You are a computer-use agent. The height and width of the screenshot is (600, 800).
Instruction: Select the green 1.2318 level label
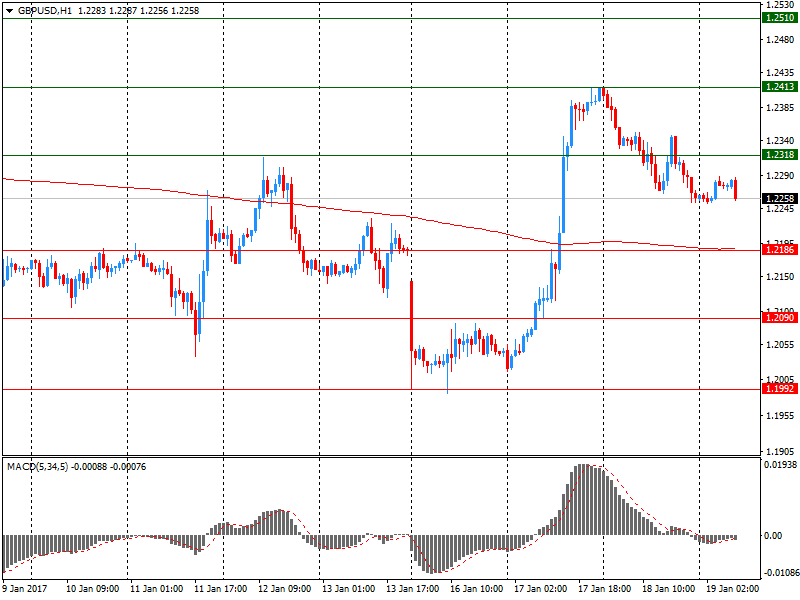point(780,155)
